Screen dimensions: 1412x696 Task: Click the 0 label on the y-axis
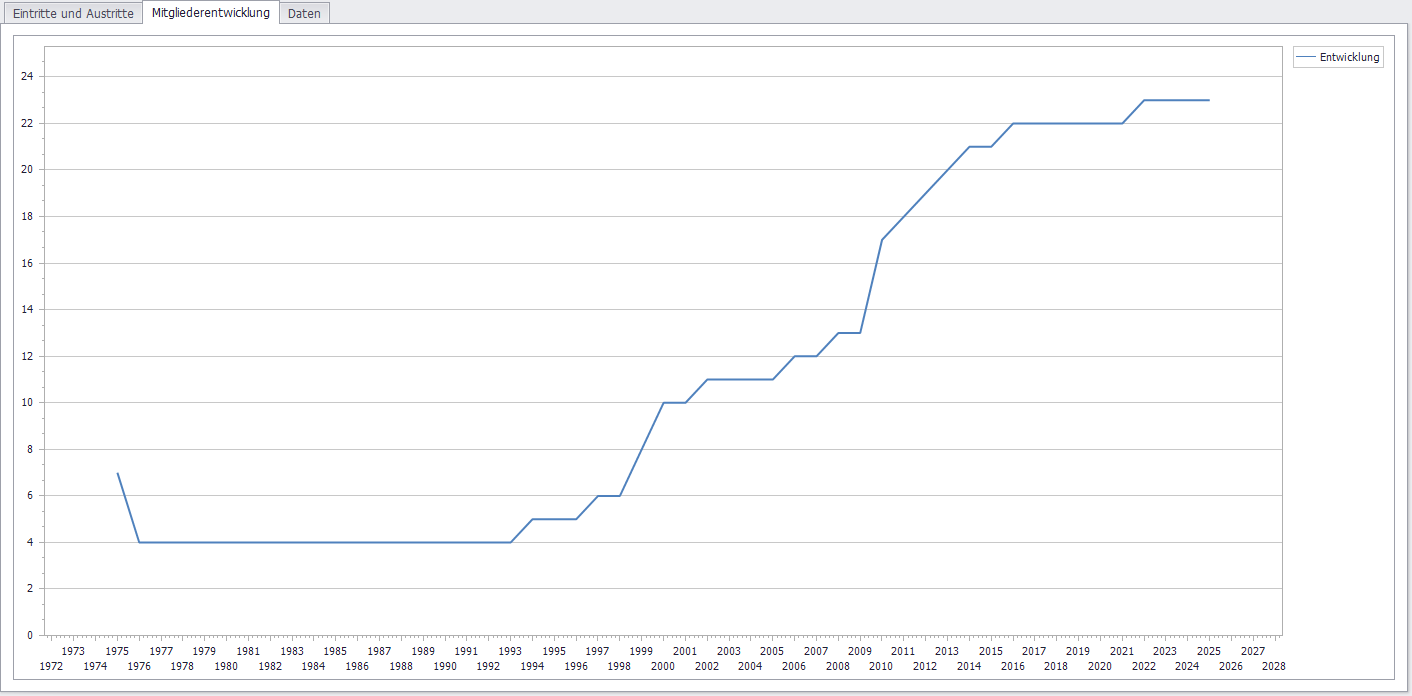[x=30, y=635]
